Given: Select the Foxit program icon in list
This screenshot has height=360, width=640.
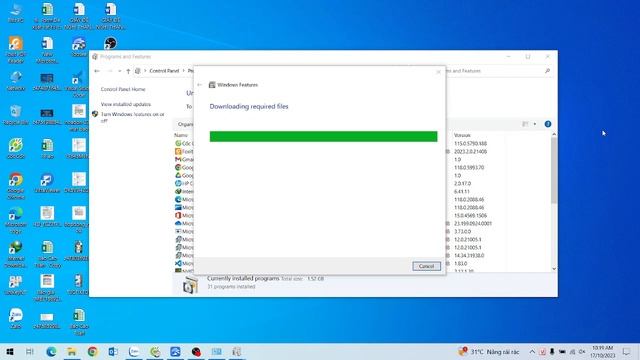Looking at the screenshot, I should coord(178,151).
